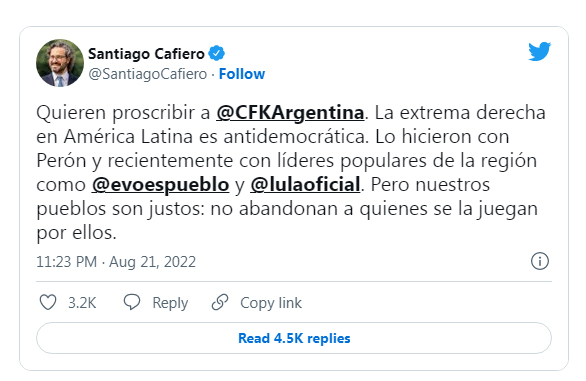Click the @SantiagoCafiero handle text

(147, 74)
